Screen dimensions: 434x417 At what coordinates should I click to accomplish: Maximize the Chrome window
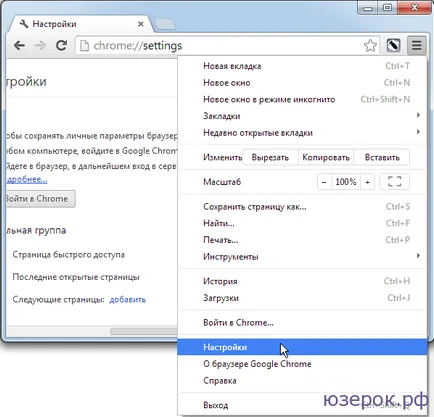coord(387,8)
